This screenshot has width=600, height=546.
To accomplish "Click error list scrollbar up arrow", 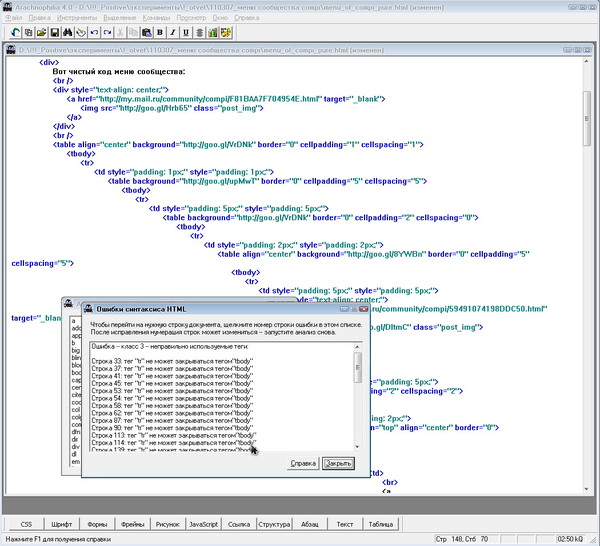I will (357, 347).
